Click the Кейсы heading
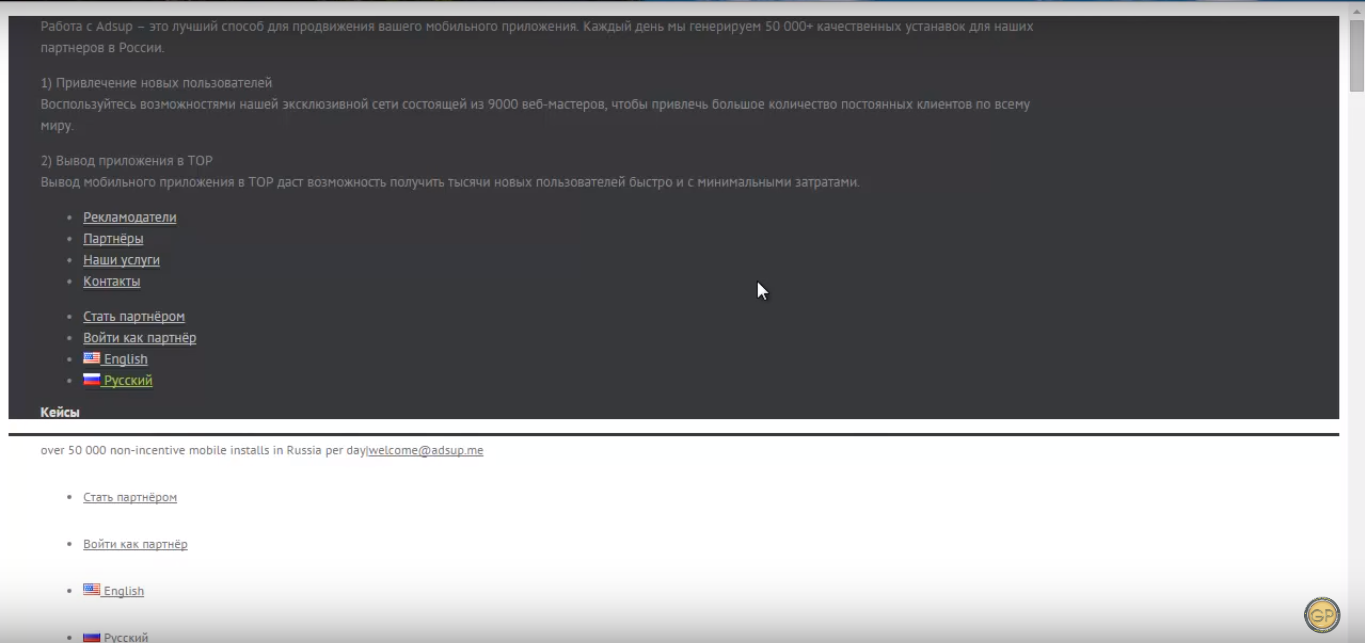 click(60, 412)
